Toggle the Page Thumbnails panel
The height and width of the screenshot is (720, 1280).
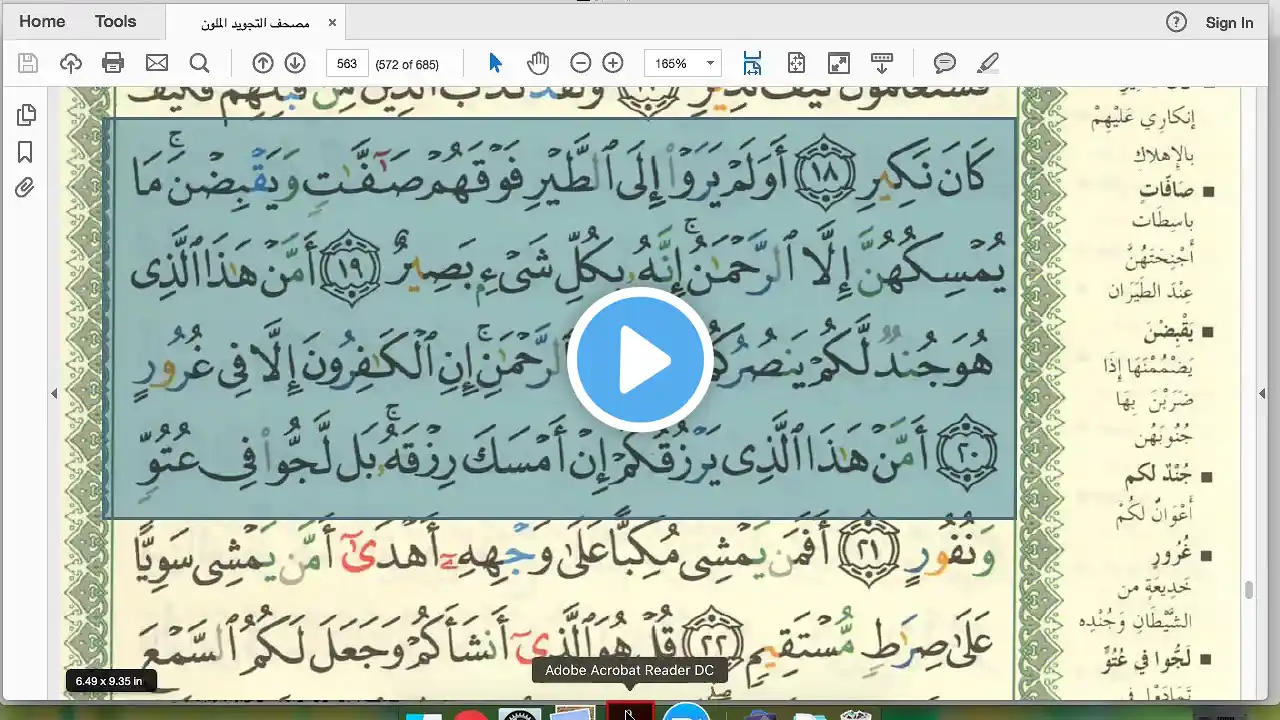pos(25,115)
